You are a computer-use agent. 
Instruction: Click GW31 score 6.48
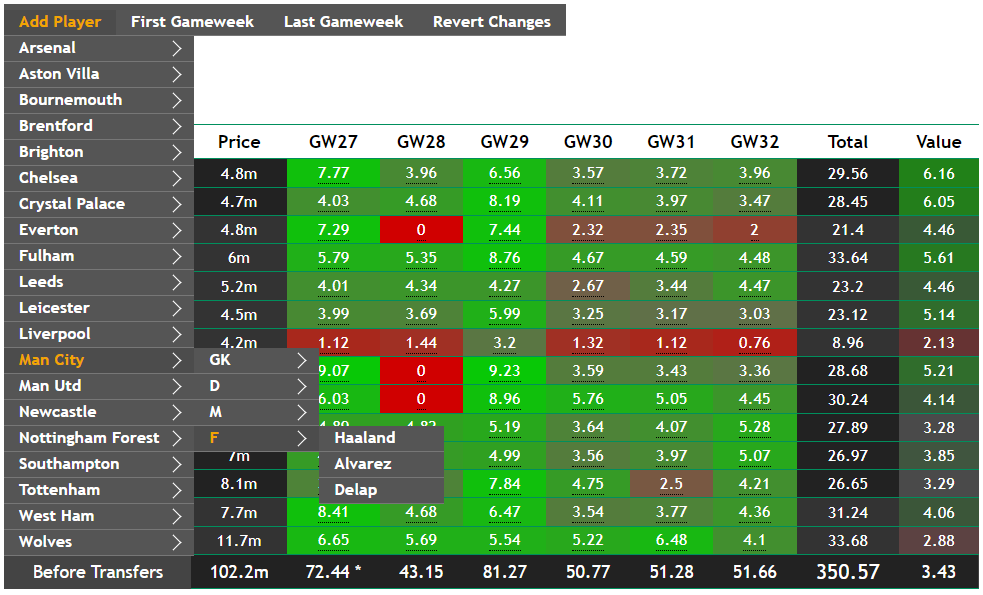click(671, 540)
